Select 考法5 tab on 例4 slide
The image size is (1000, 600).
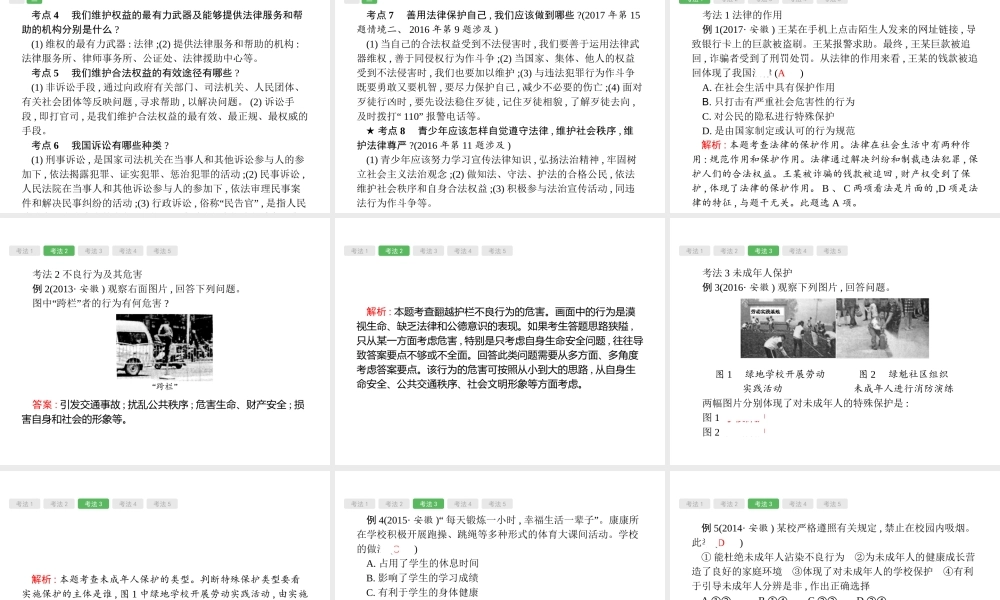click(x=497, y=504)
